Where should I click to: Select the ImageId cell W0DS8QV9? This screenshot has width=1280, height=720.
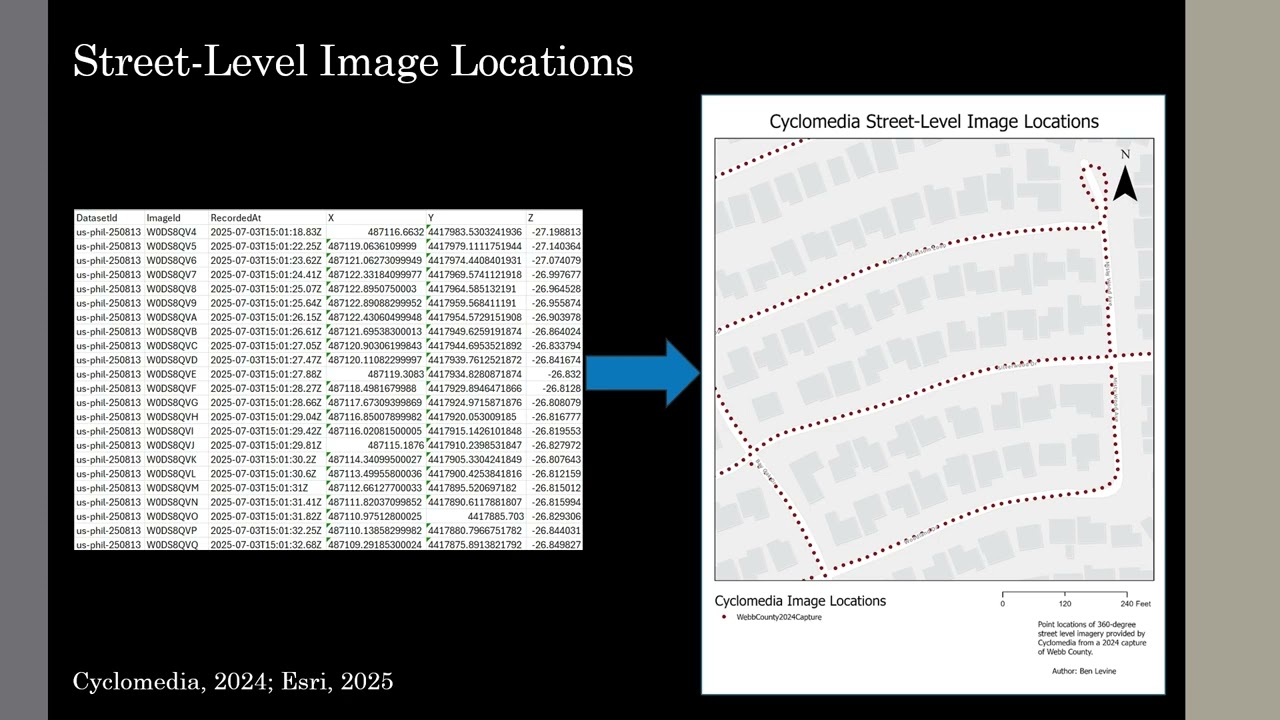pos(171,303)
